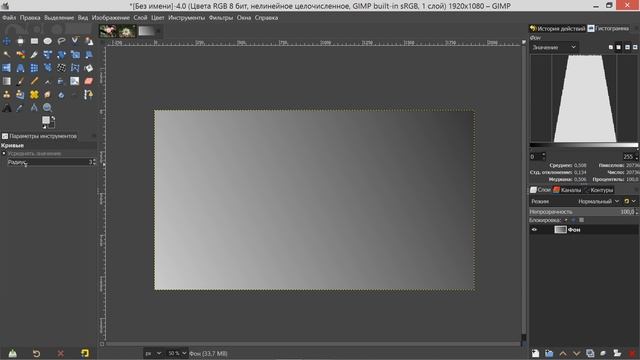Click the Радиус slider field

tap(51, 162)
